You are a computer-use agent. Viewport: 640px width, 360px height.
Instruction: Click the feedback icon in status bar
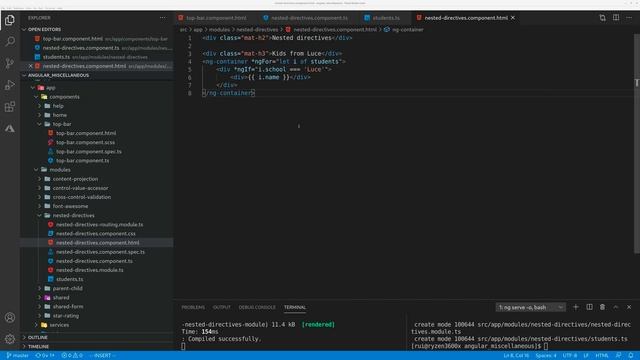pyautogui.click(x=619, y=356)
